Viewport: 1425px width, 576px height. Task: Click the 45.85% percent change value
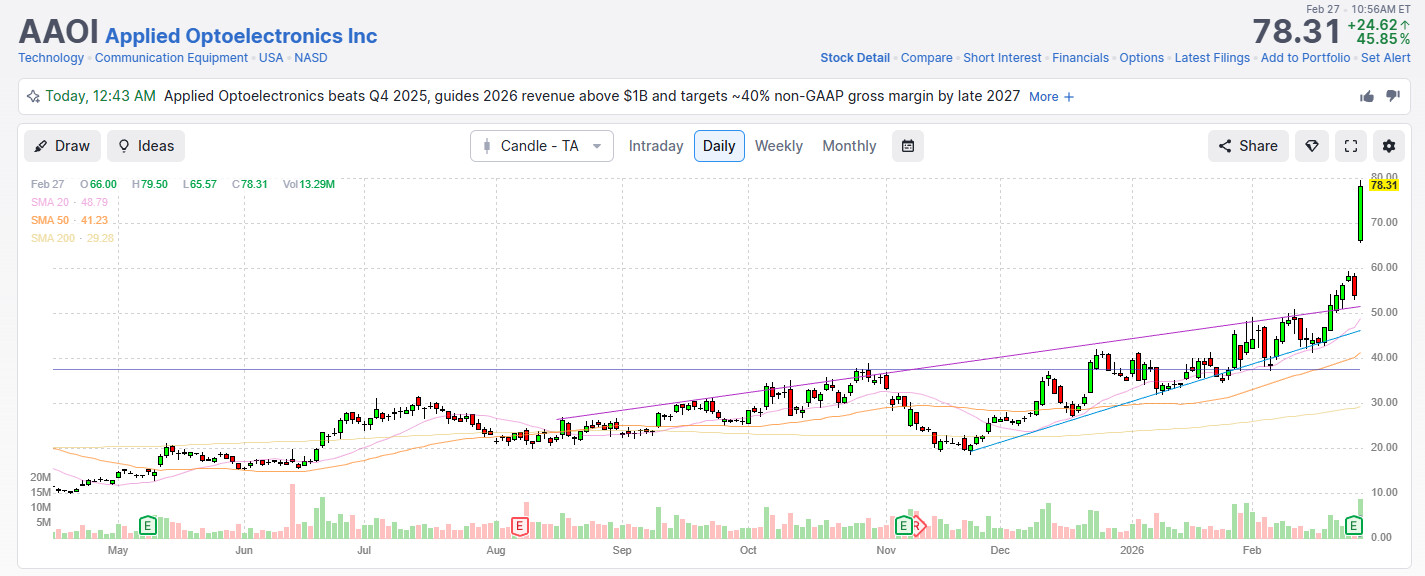coord(1383,39)
